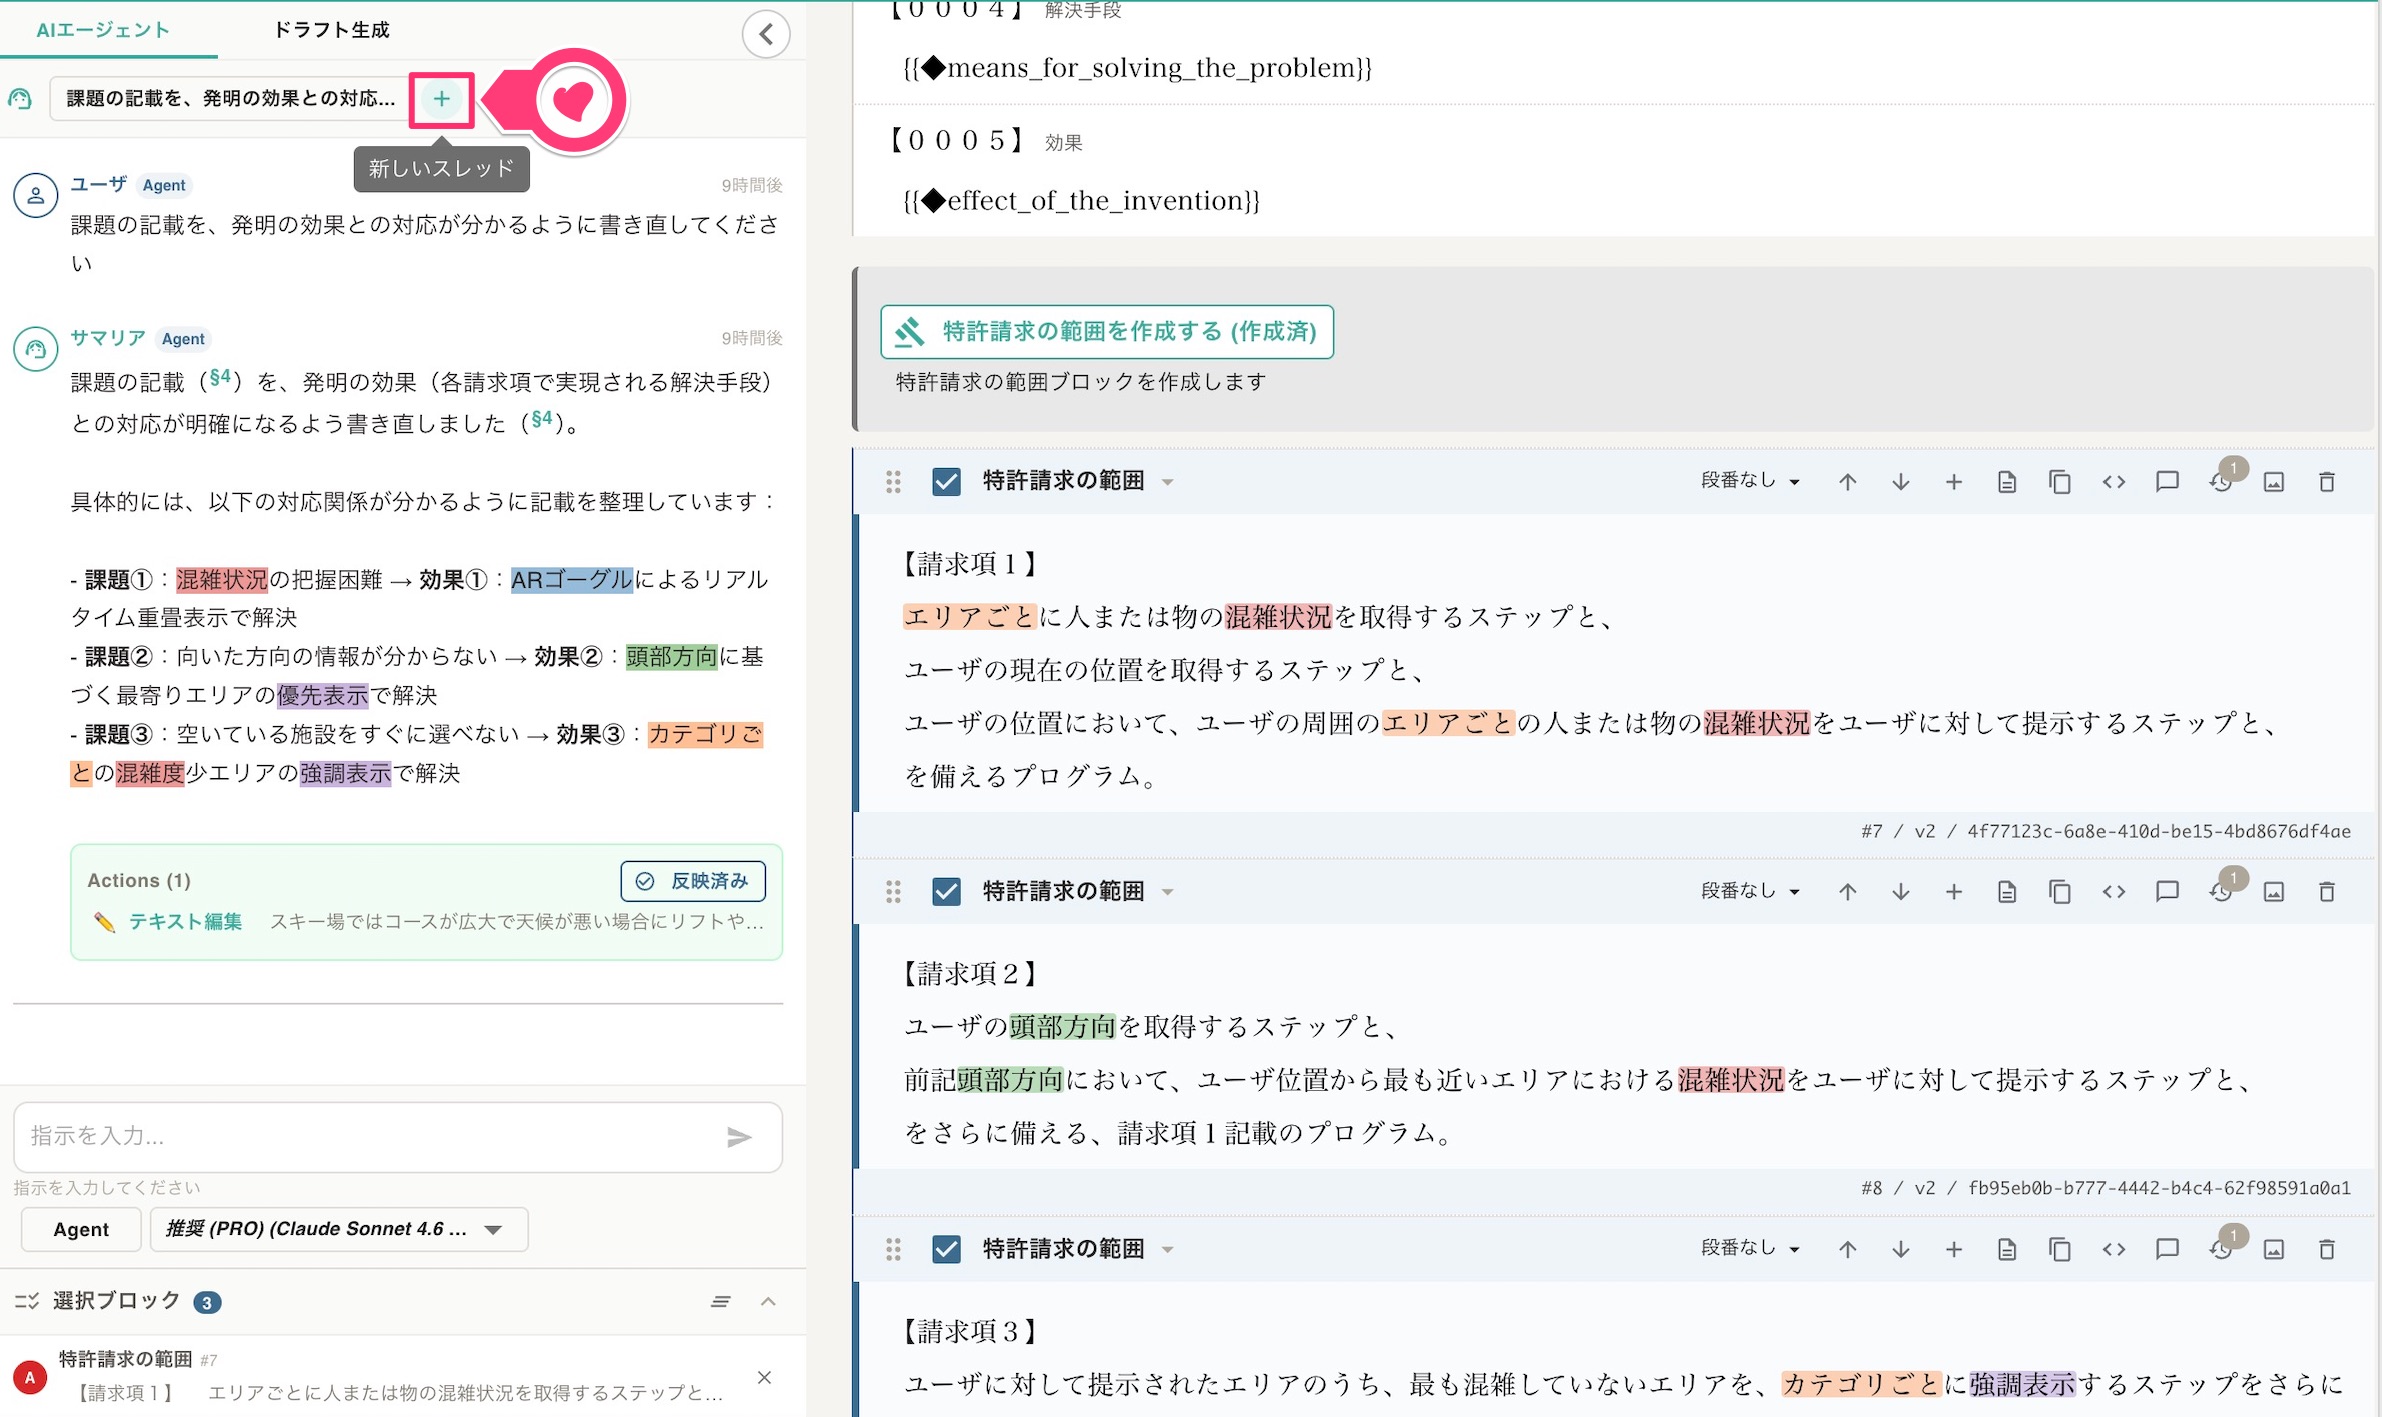Uncheck the claim 1 block checkbox
This screenshot has height=1417, width=2382.
pos(946,482)
